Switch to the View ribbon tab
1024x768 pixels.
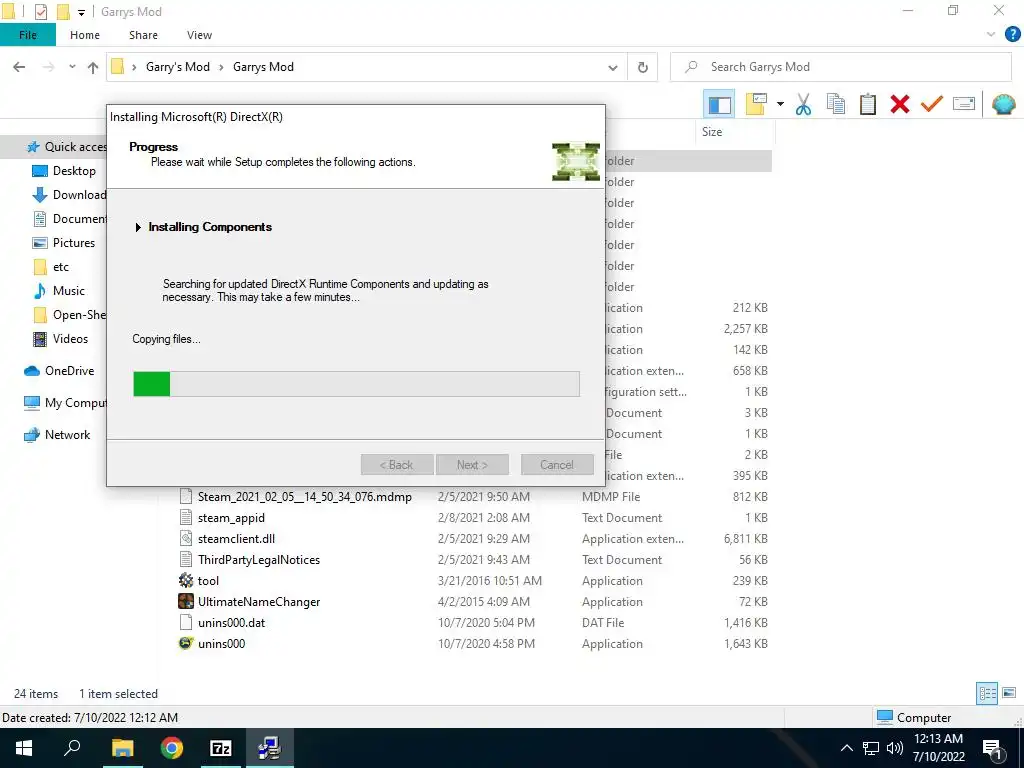(x=199, y=35)
